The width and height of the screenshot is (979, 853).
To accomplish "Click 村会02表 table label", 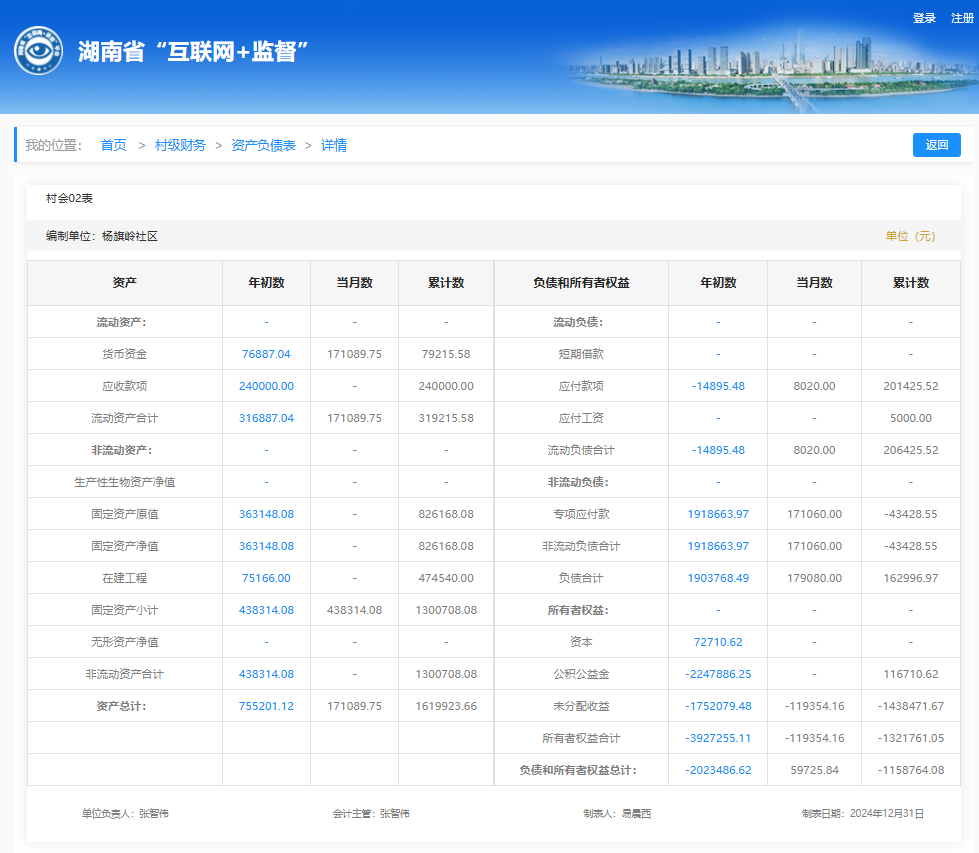I will click(x=69, y=198).
